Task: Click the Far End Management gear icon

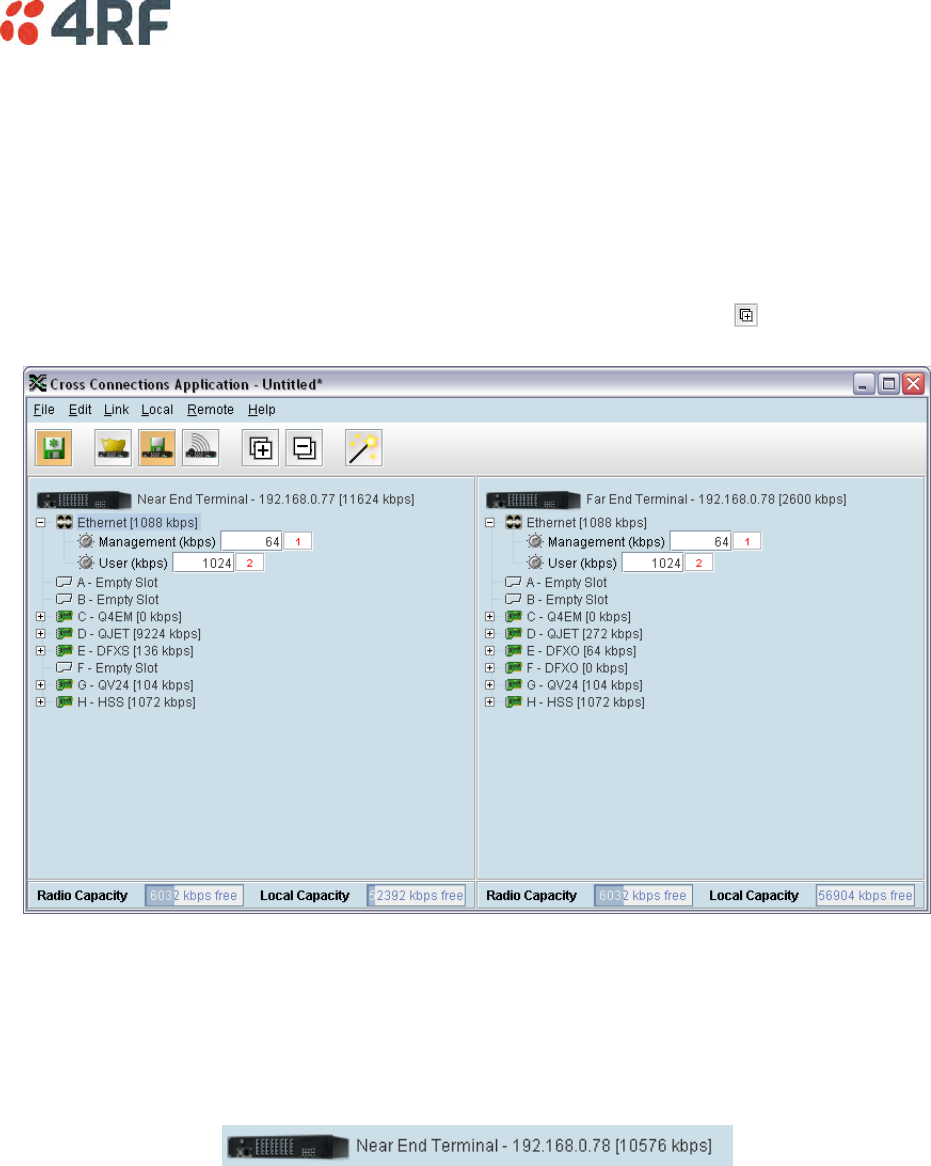Action: (x=535, y=541)
